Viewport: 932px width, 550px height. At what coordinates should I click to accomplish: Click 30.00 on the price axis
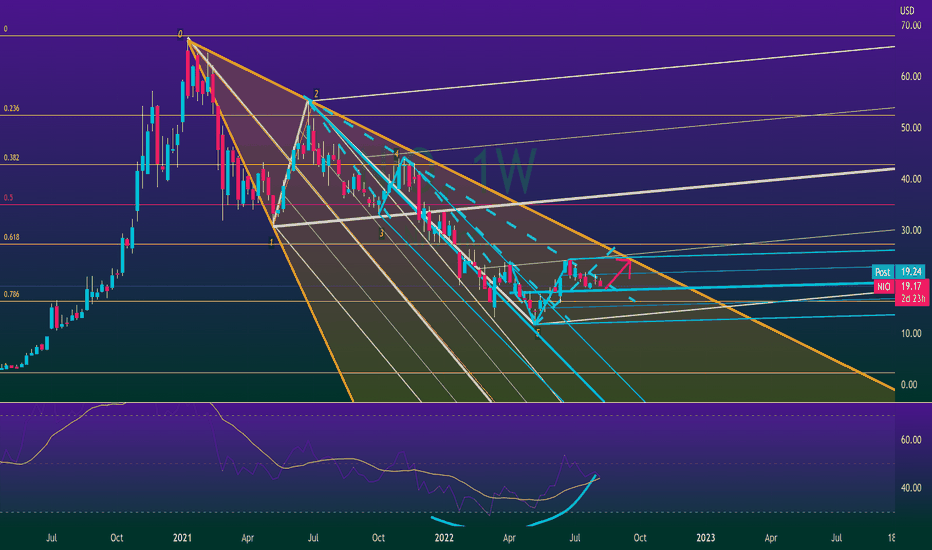[911, 230]
